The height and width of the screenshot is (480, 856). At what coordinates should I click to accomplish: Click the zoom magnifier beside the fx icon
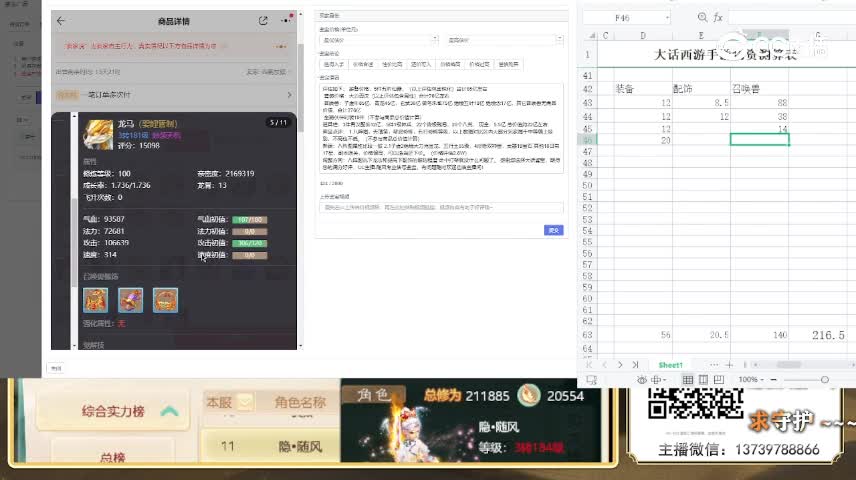702,17
